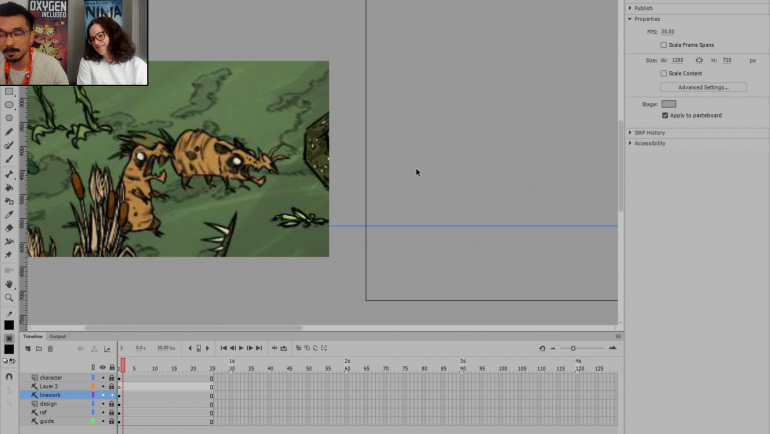Click the New Folder icon in Timeline
Viewport: 770px width, 434px height.
[39, 349]
